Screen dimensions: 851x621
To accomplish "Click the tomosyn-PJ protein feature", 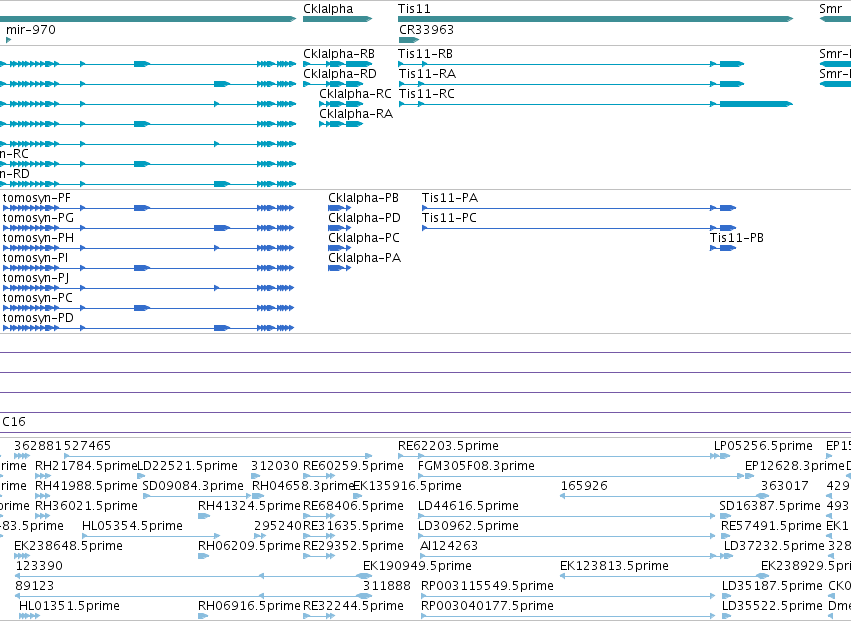I will click(148, 288).
